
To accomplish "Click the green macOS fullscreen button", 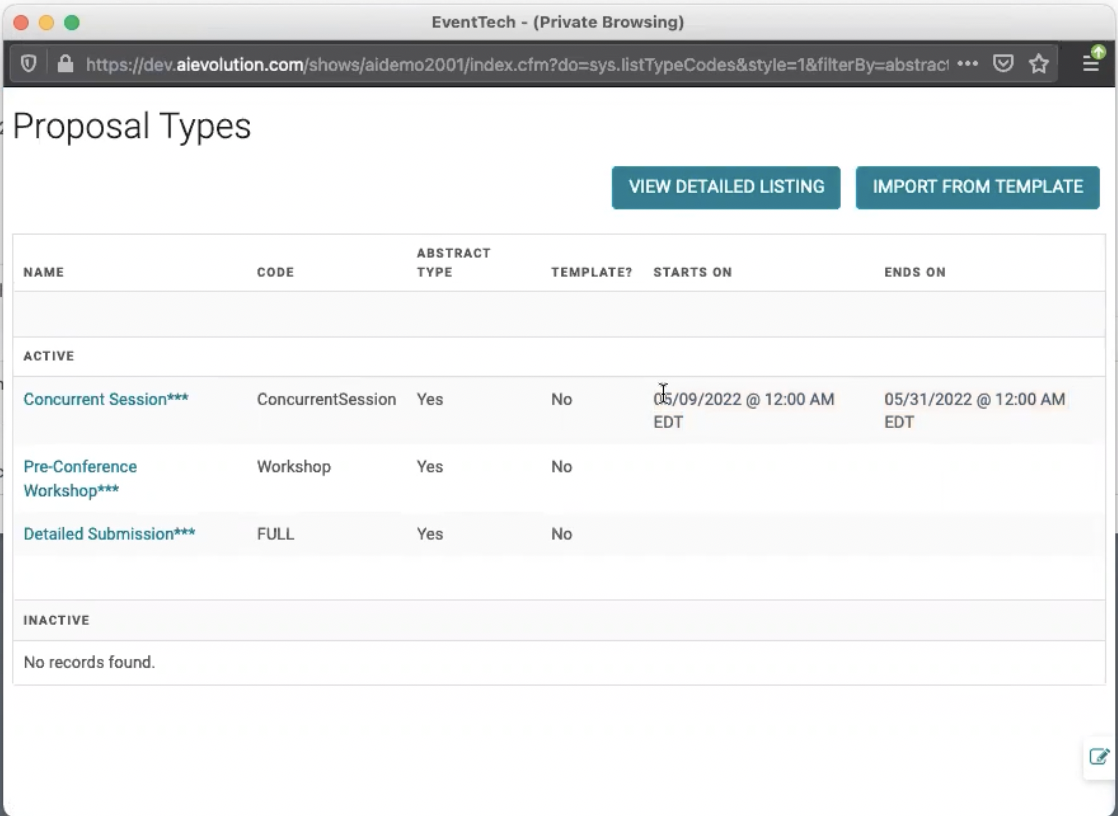I will pyautogui.click(x=71, y=22).
